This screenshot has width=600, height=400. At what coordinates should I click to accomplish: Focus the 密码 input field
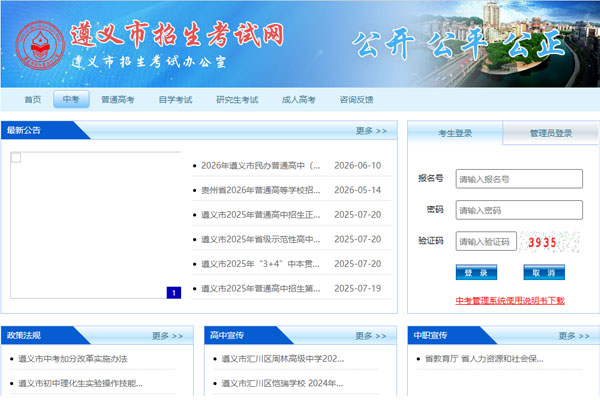click(x=519, y=210)
